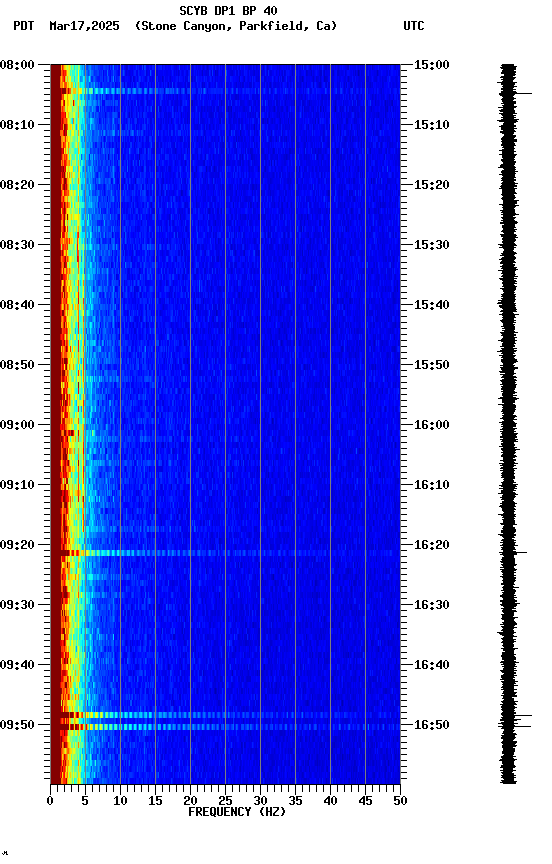Click the seismogram spike near 16:21 UTC

coord(521,553)
